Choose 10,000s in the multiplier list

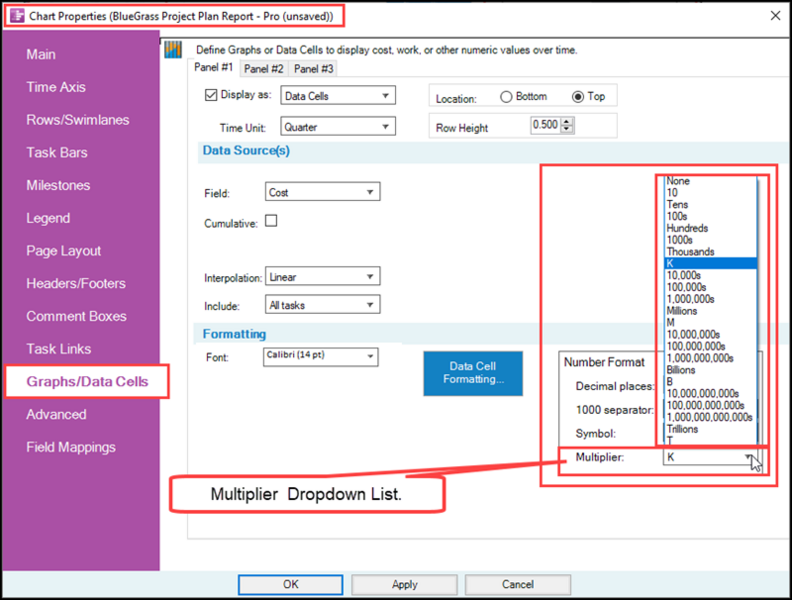pyautogui.click(x=710, y=275)
